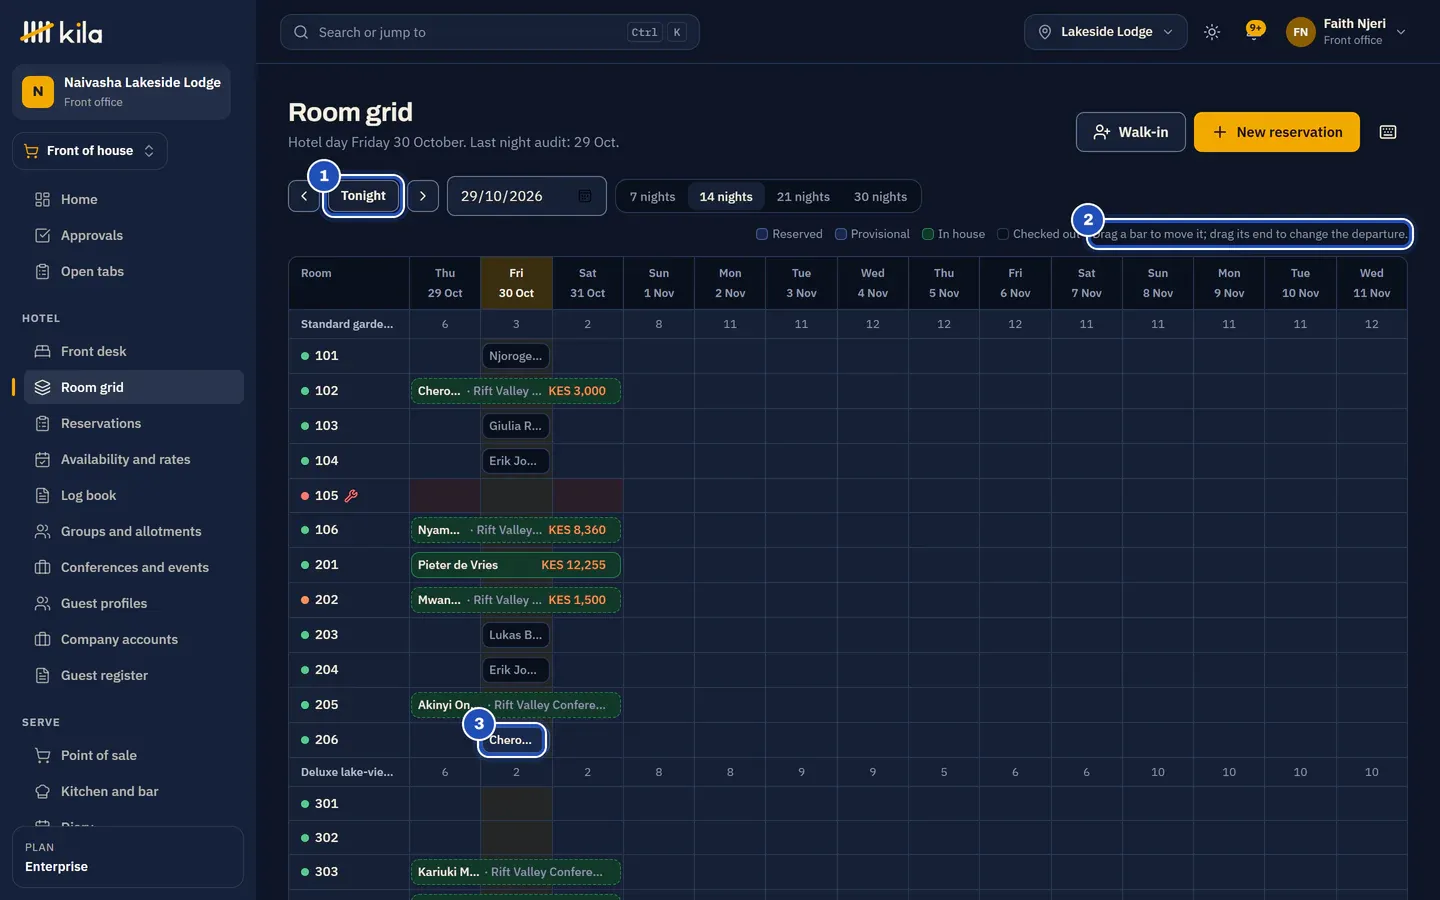Click the Tonight button

pos(363,196)
